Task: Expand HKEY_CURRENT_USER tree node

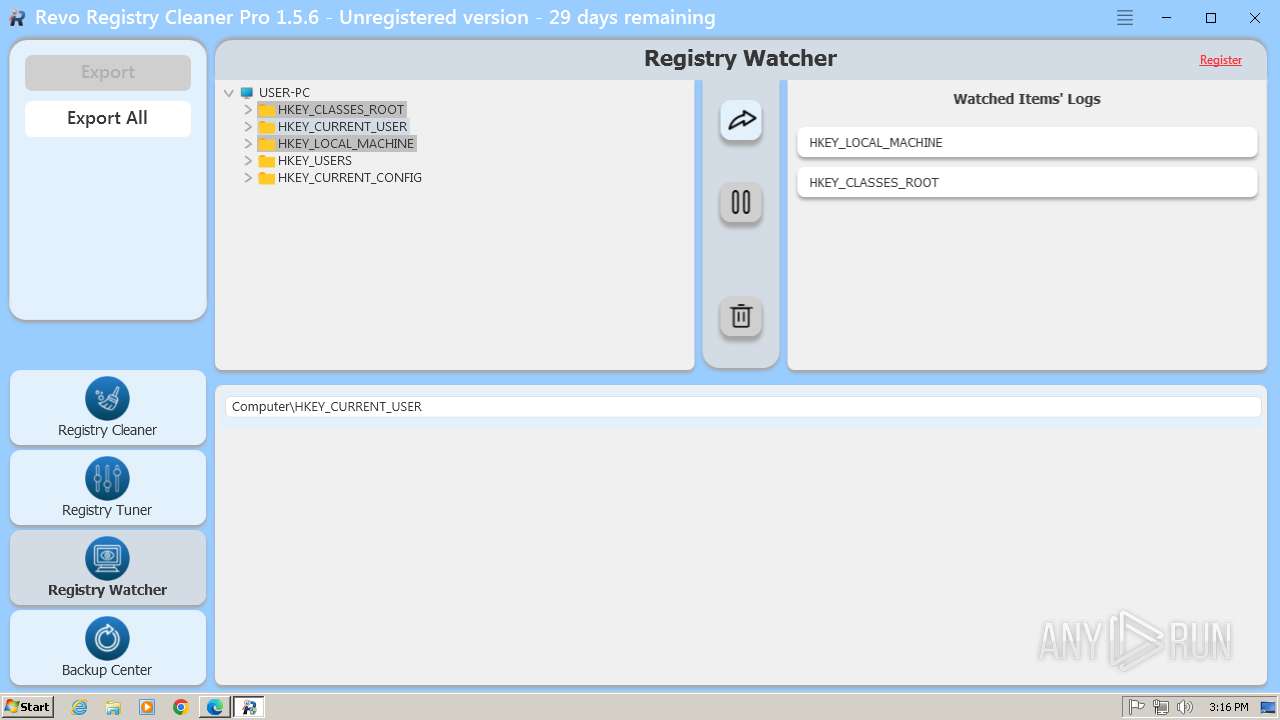Action: [x=248, y=127]
